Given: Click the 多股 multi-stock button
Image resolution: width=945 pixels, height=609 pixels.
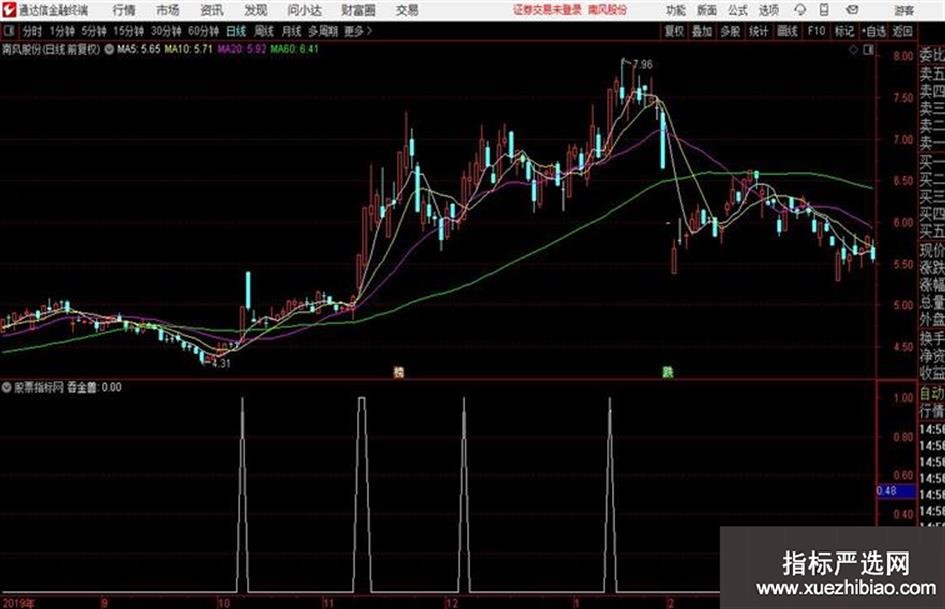Looking at the screenshot, I should [730, 31].
